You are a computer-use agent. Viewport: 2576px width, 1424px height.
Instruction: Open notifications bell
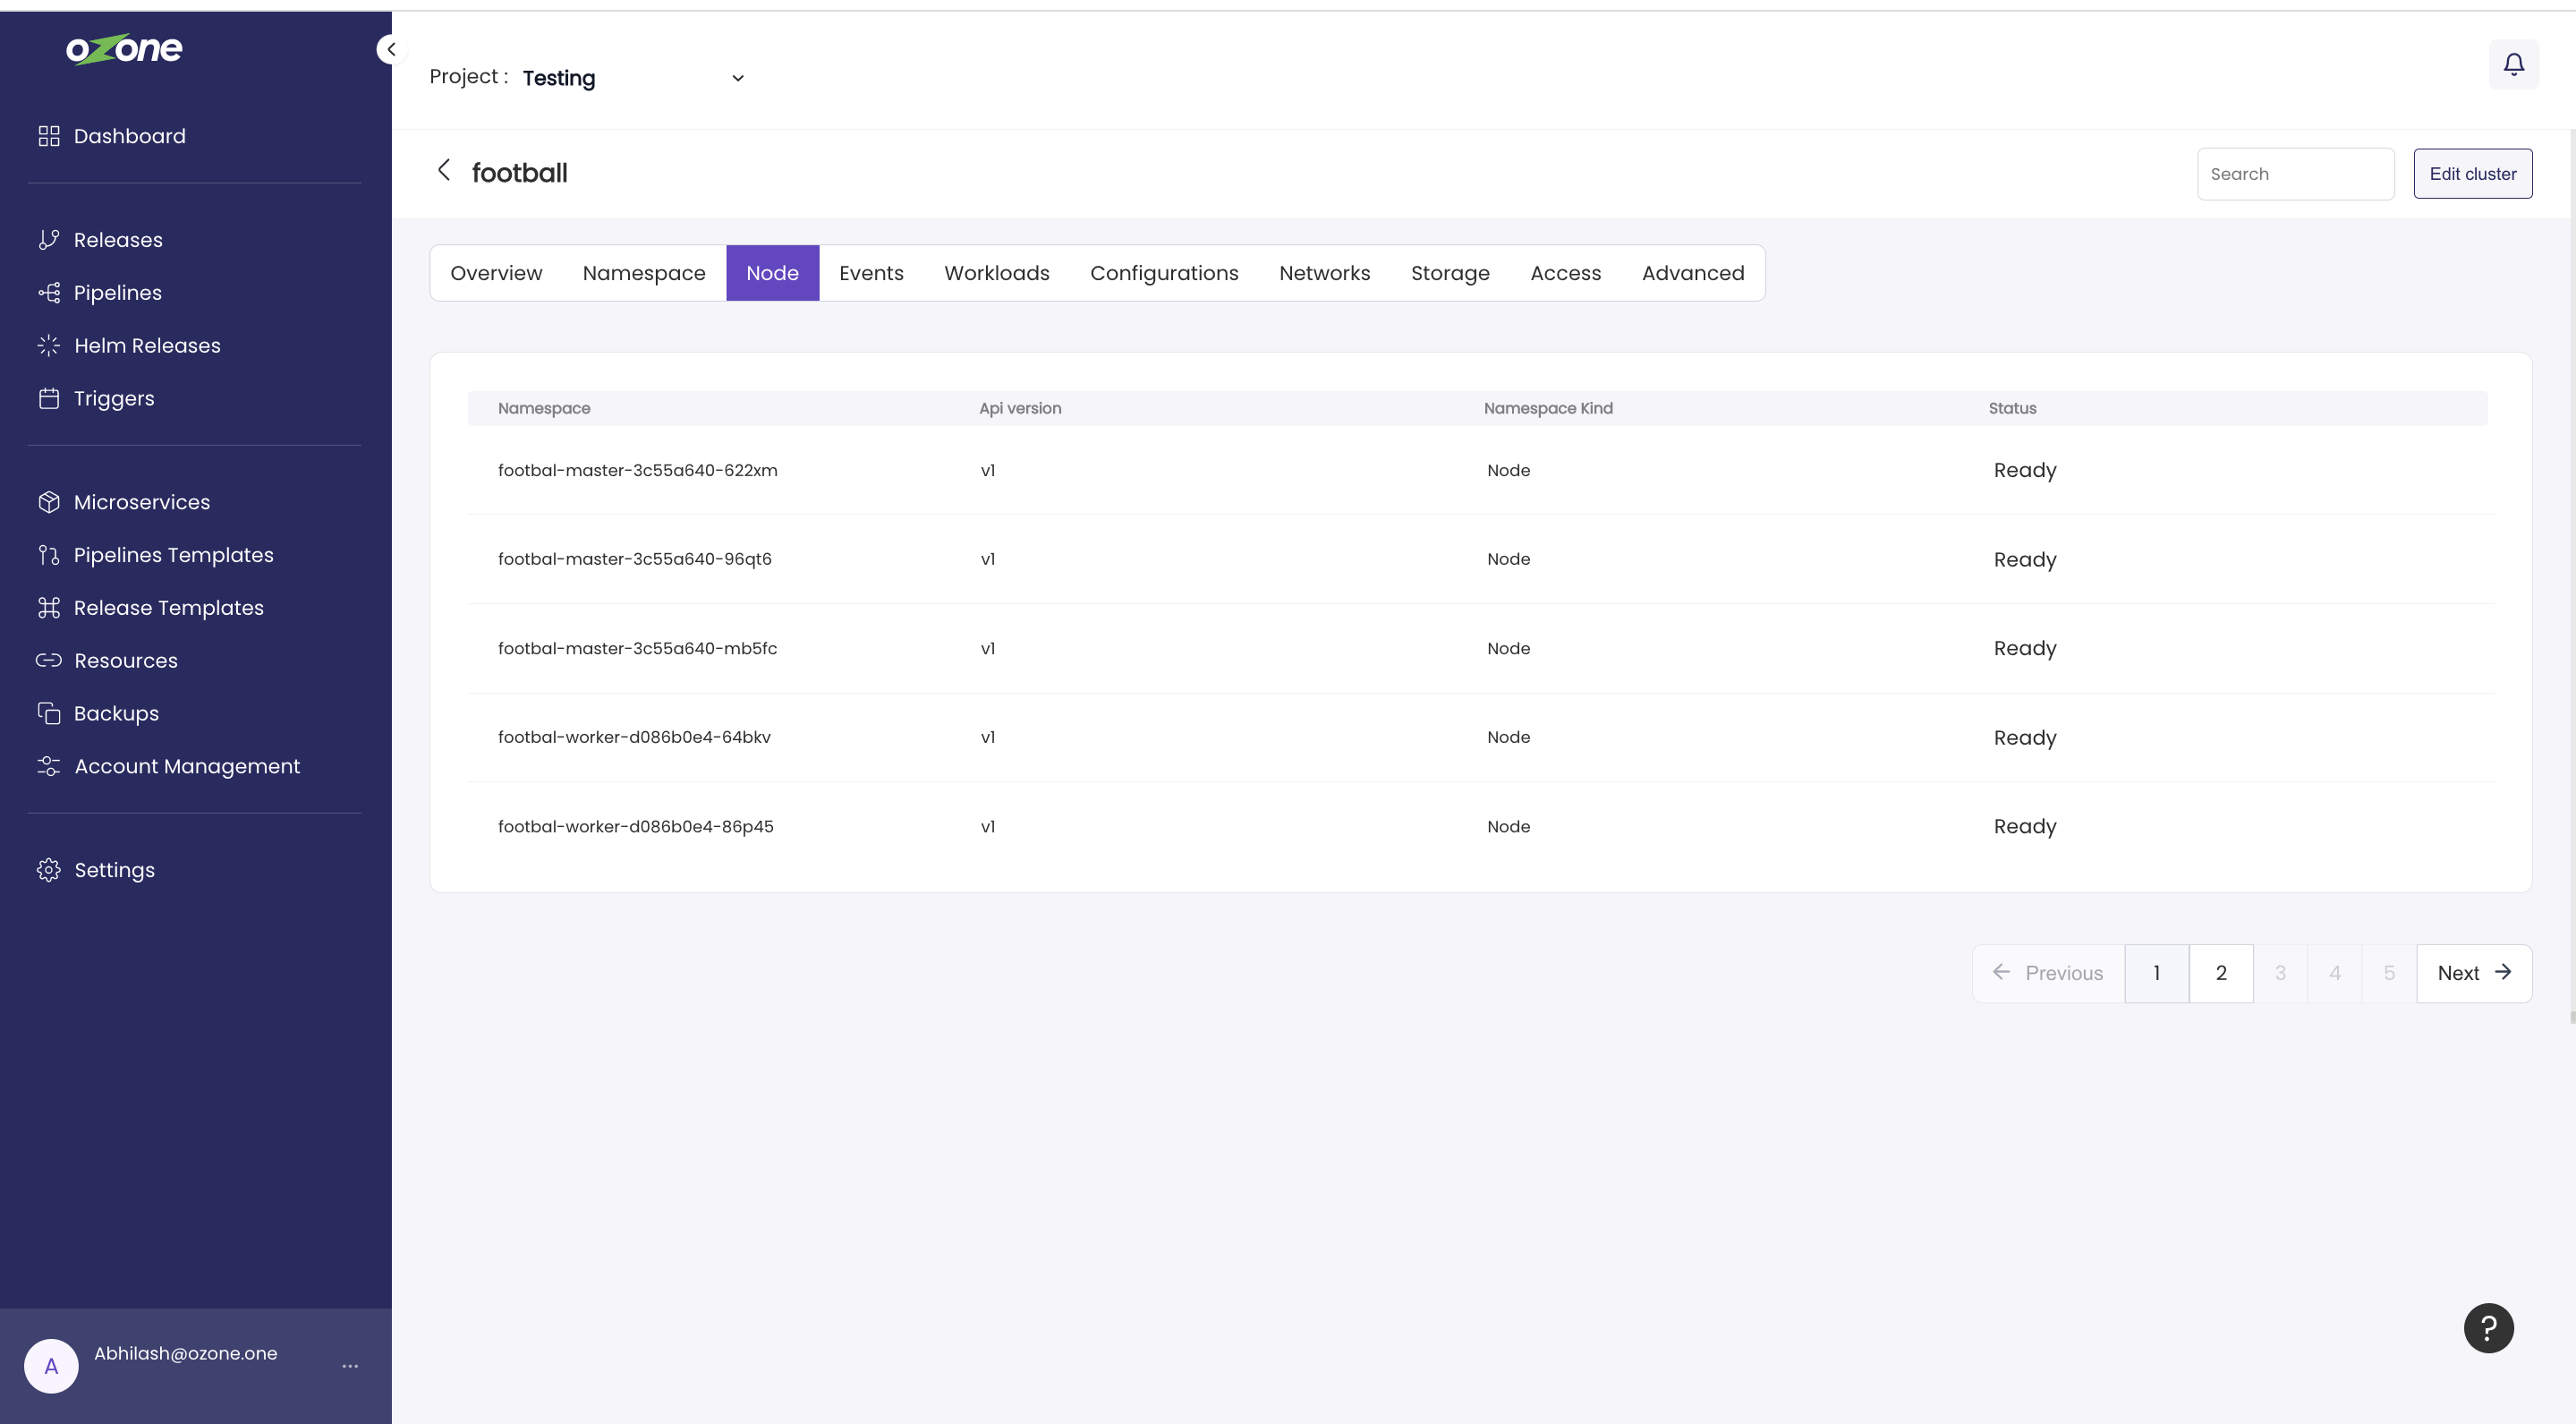pos(2513,65)
